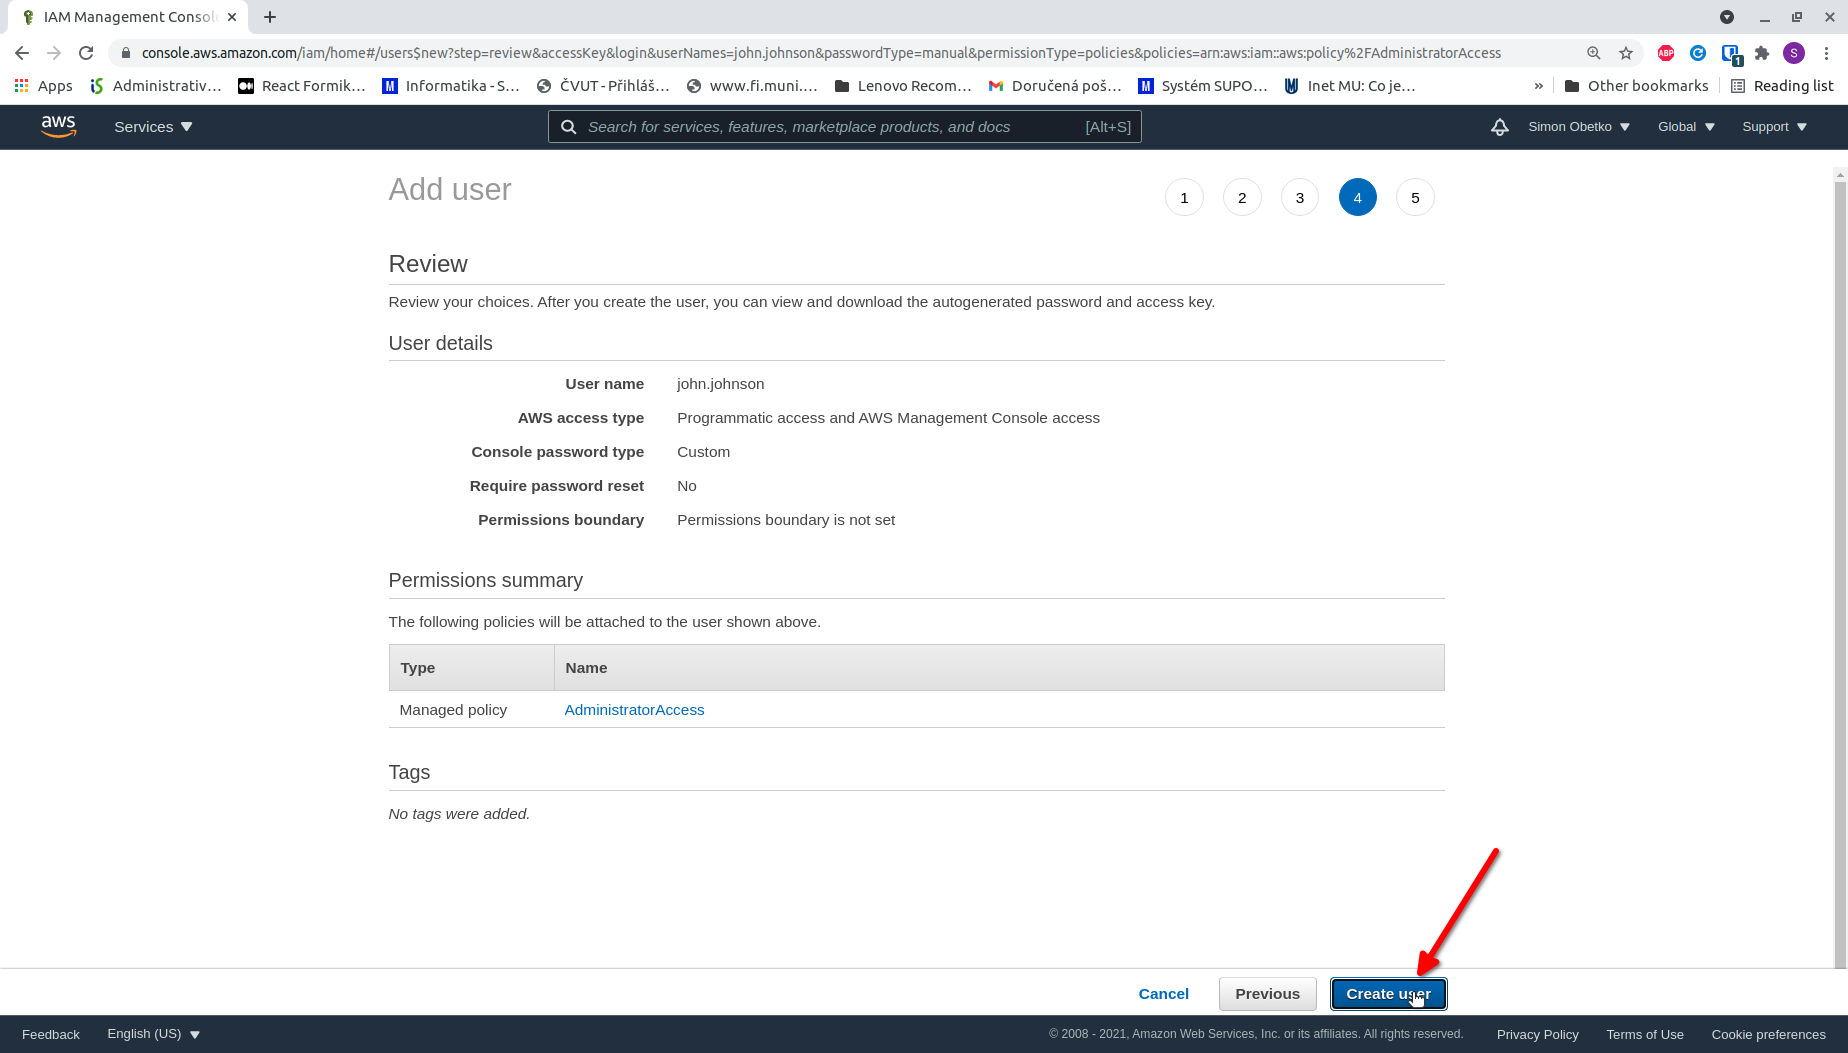Click the Previous button
The image size is (1848, 1053).
(x=1267, y=994)
